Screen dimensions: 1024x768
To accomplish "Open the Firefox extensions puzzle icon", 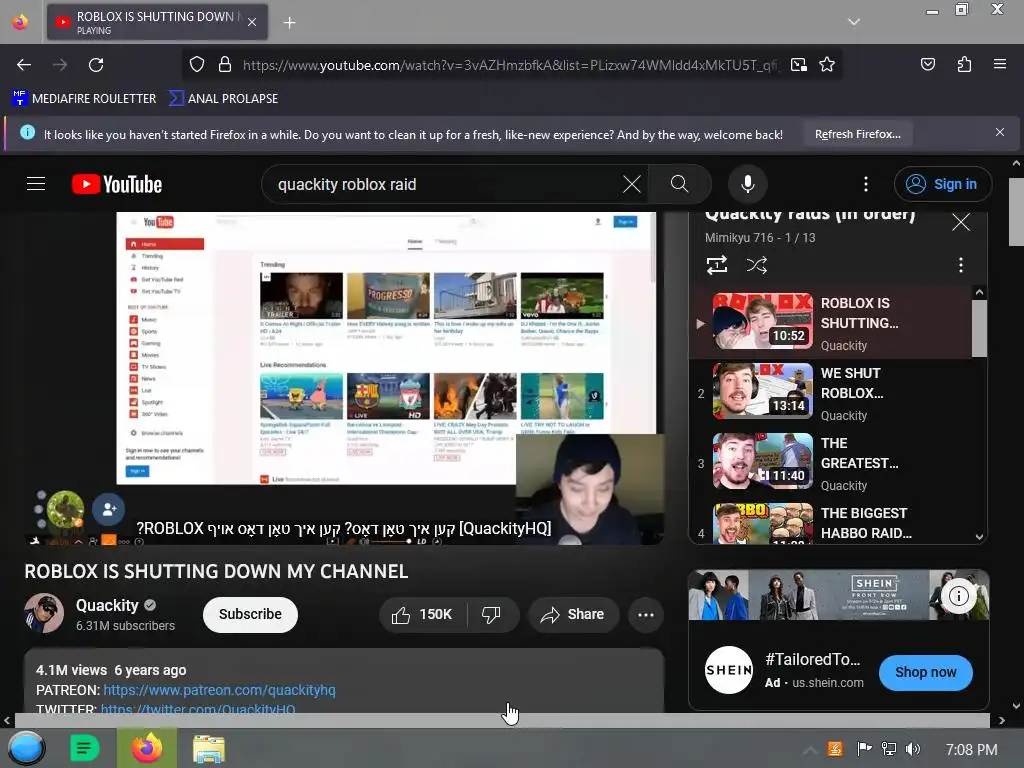I will (x=964, y=65).
